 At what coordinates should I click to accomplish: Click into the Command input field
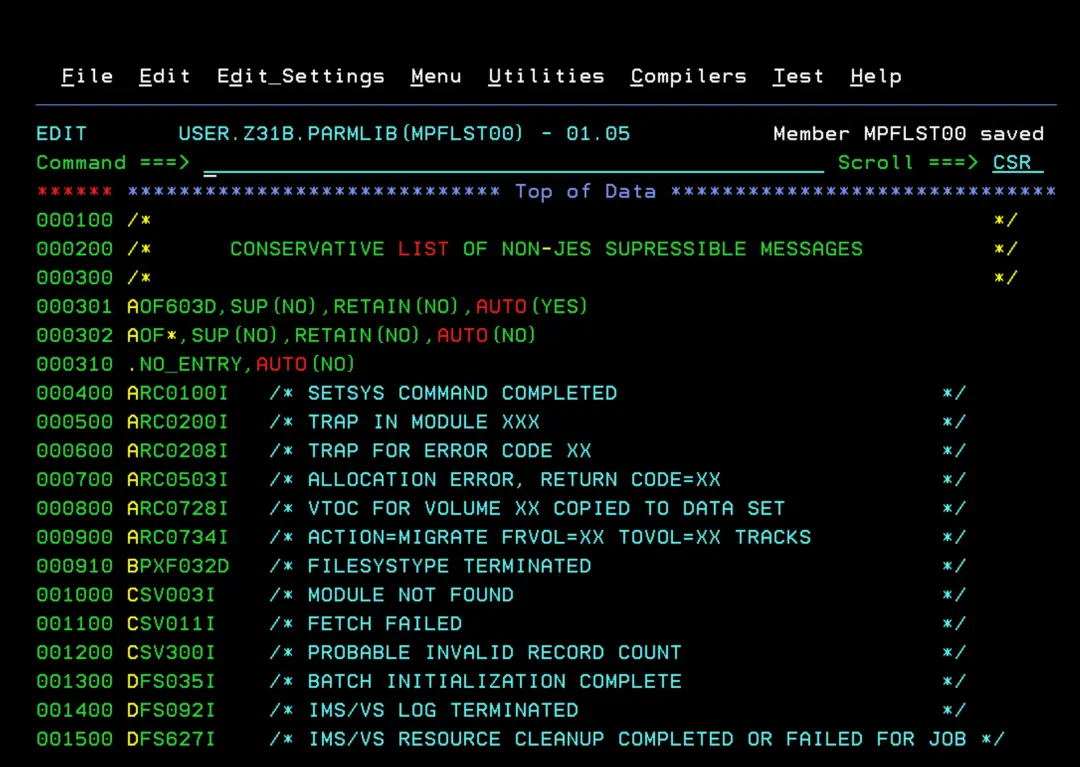click(513, 163)
